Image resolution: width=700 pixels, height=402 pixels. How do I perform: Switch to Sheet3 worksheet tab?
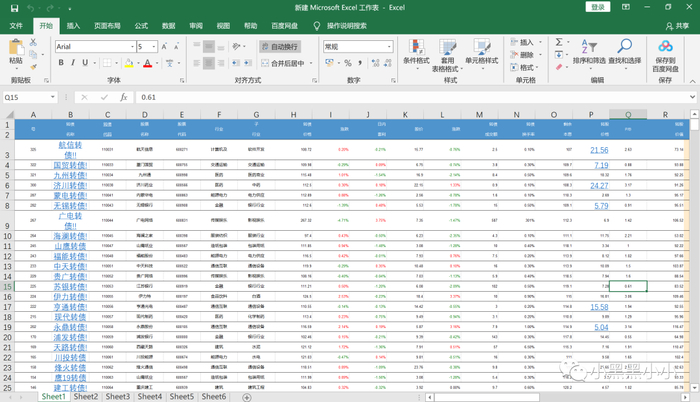point(118,397)
